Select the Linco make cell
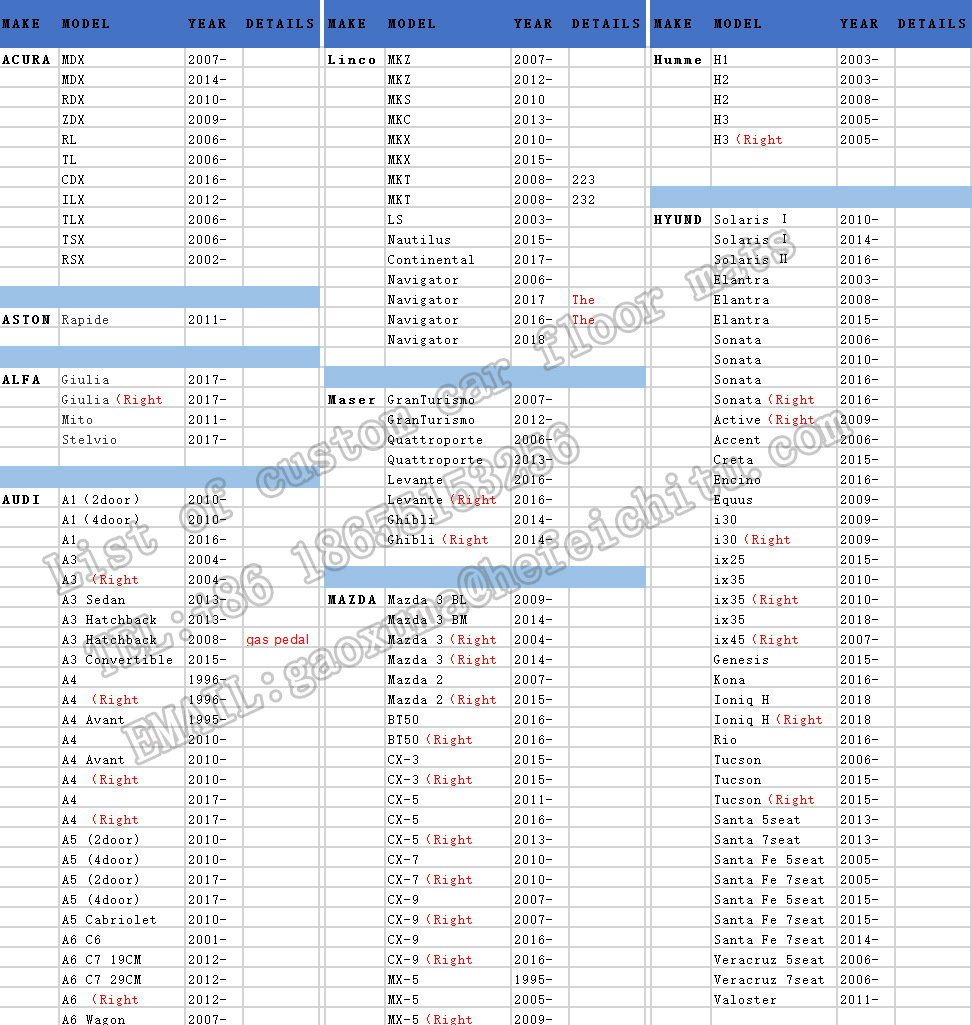Image resolution: width=972 pixels, height=1025 pixels. pos(354,59)
